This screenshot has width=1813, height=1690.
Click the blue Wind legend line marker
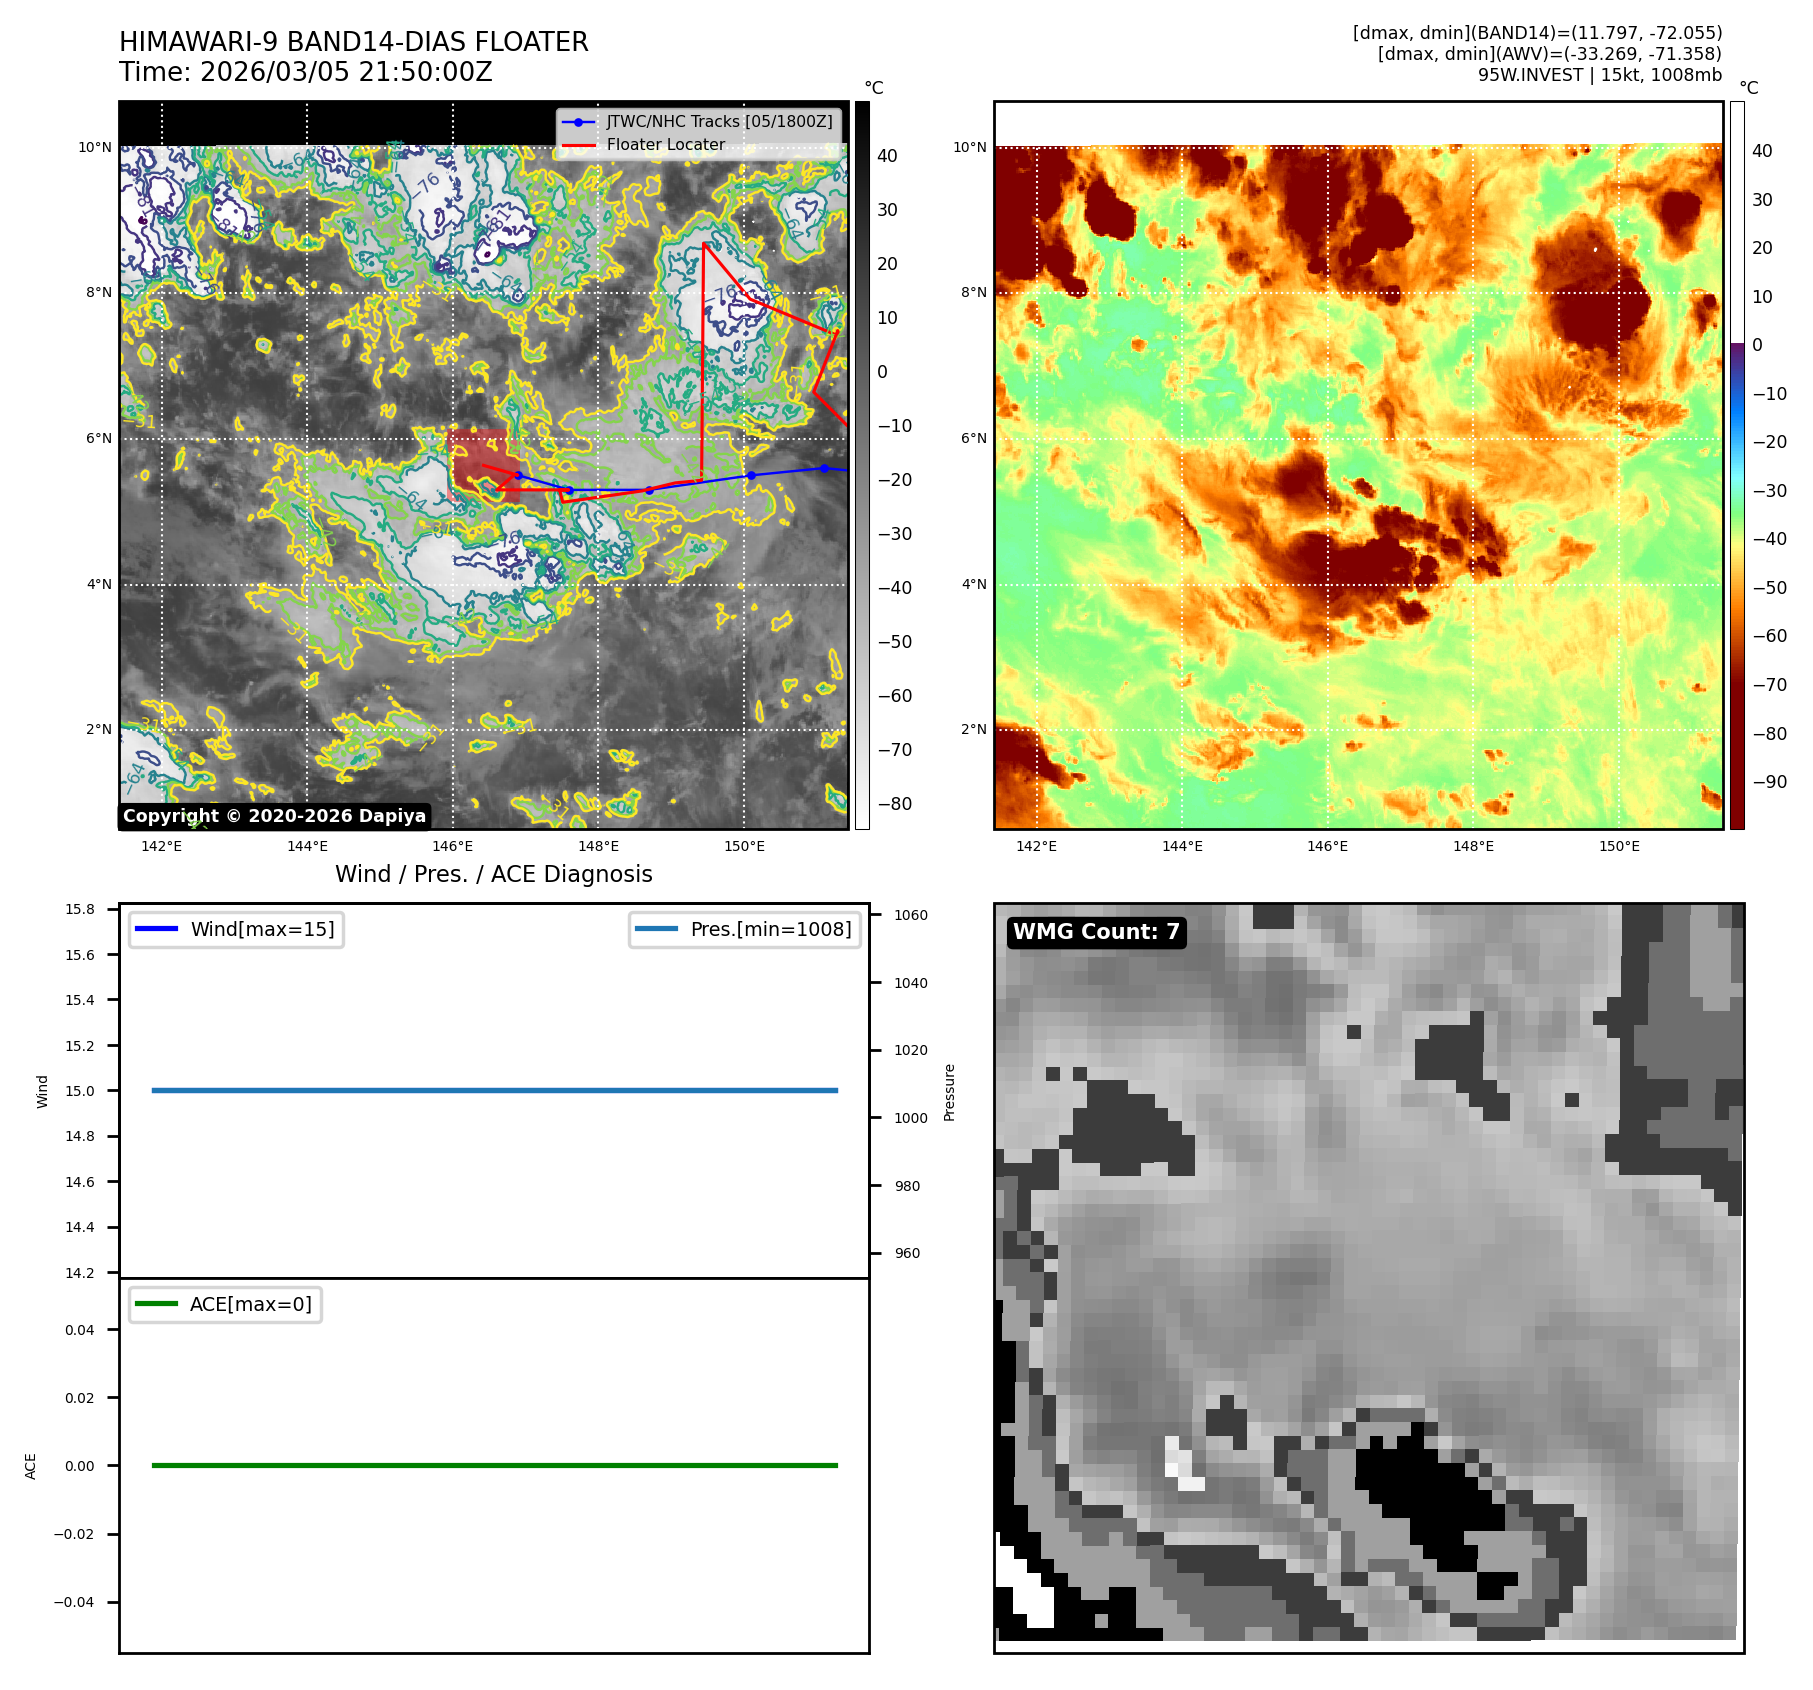coord(156,929)
